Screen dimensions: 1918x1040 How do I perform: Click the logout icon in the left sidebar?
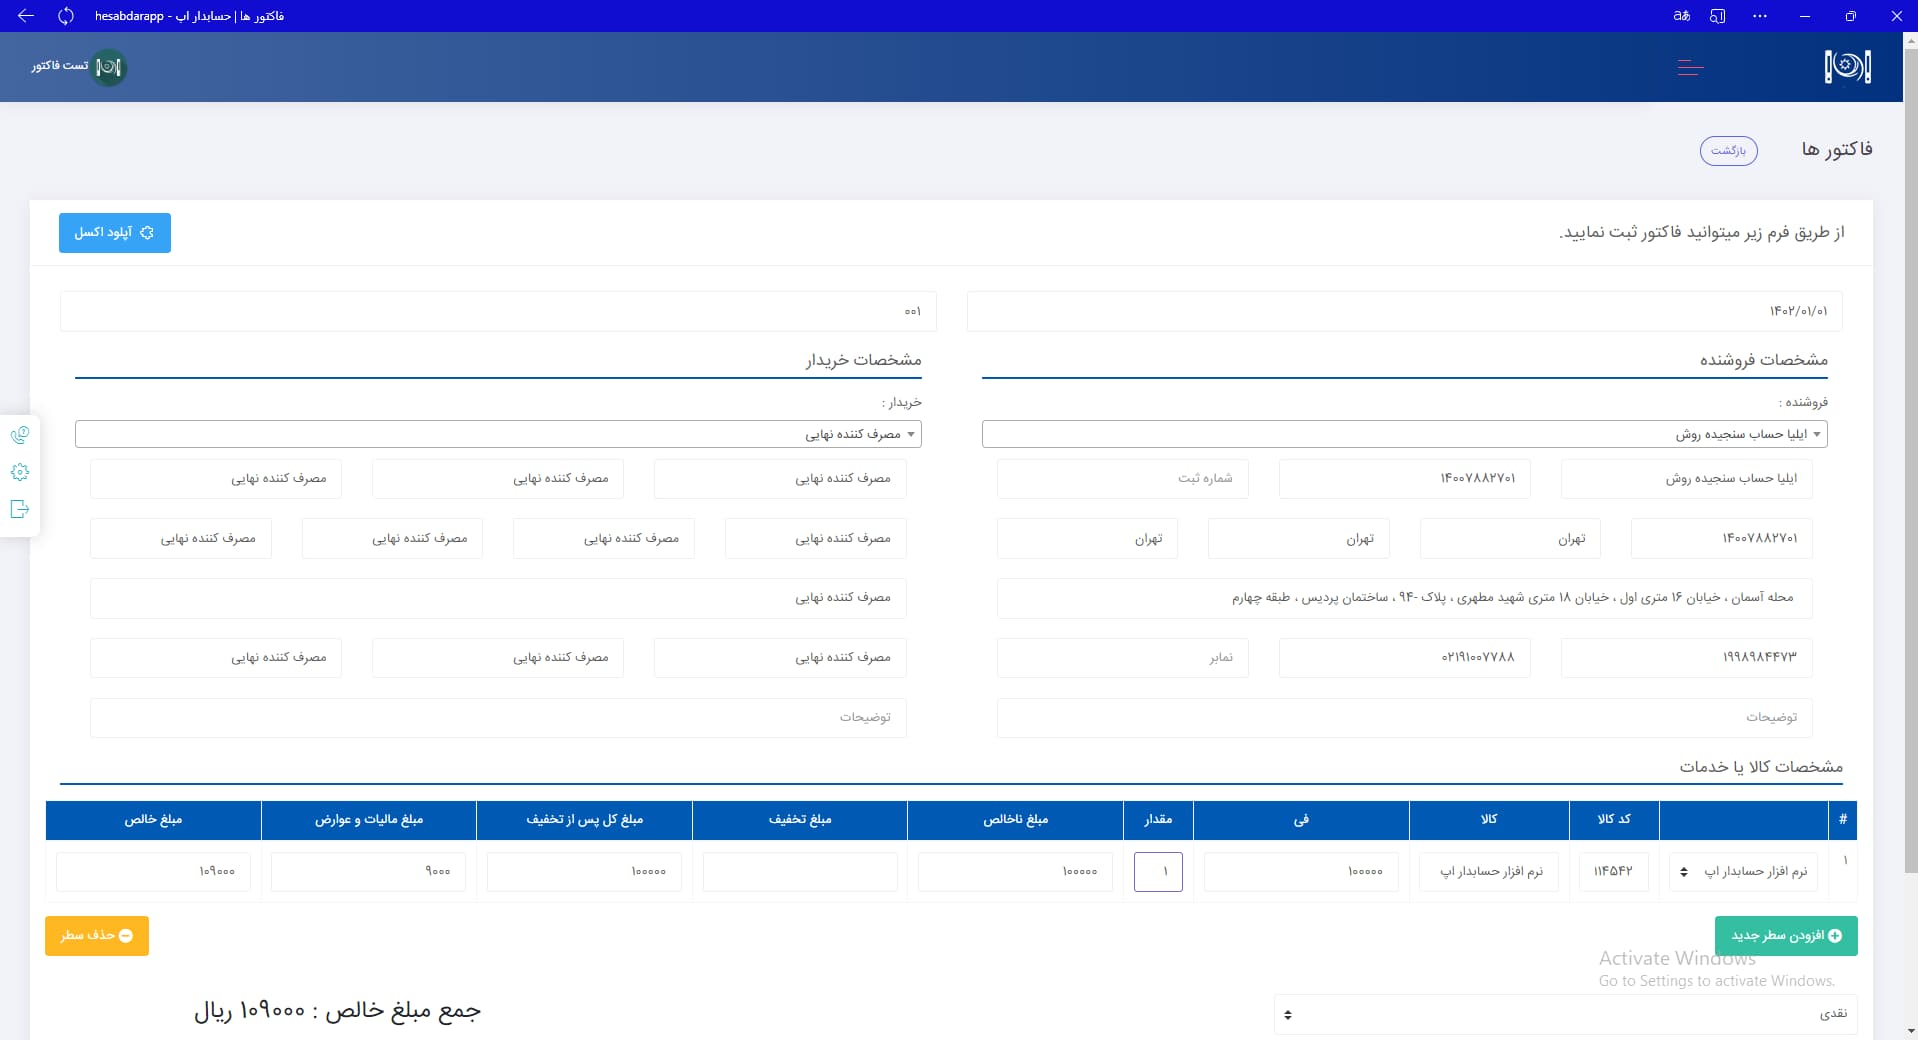click(x=20, y=510)
